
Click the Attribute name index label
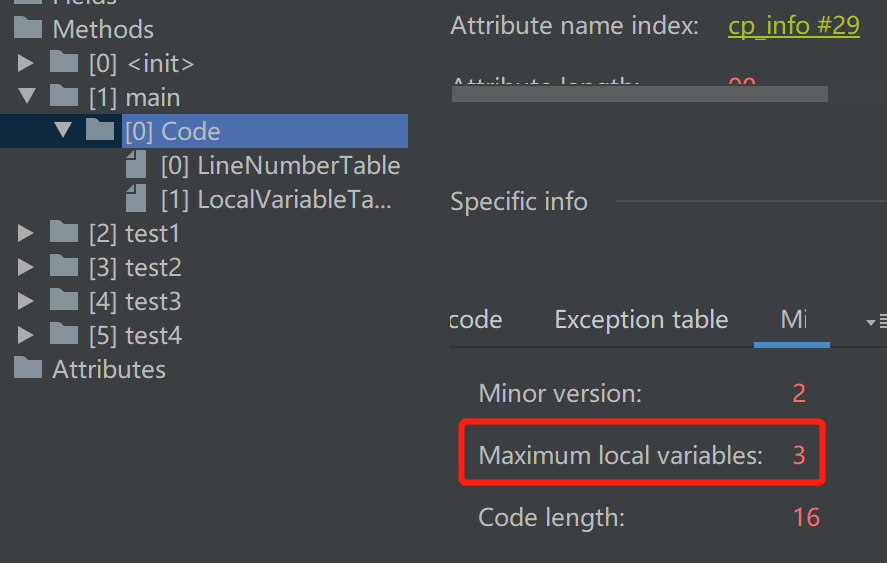(574, 25)
